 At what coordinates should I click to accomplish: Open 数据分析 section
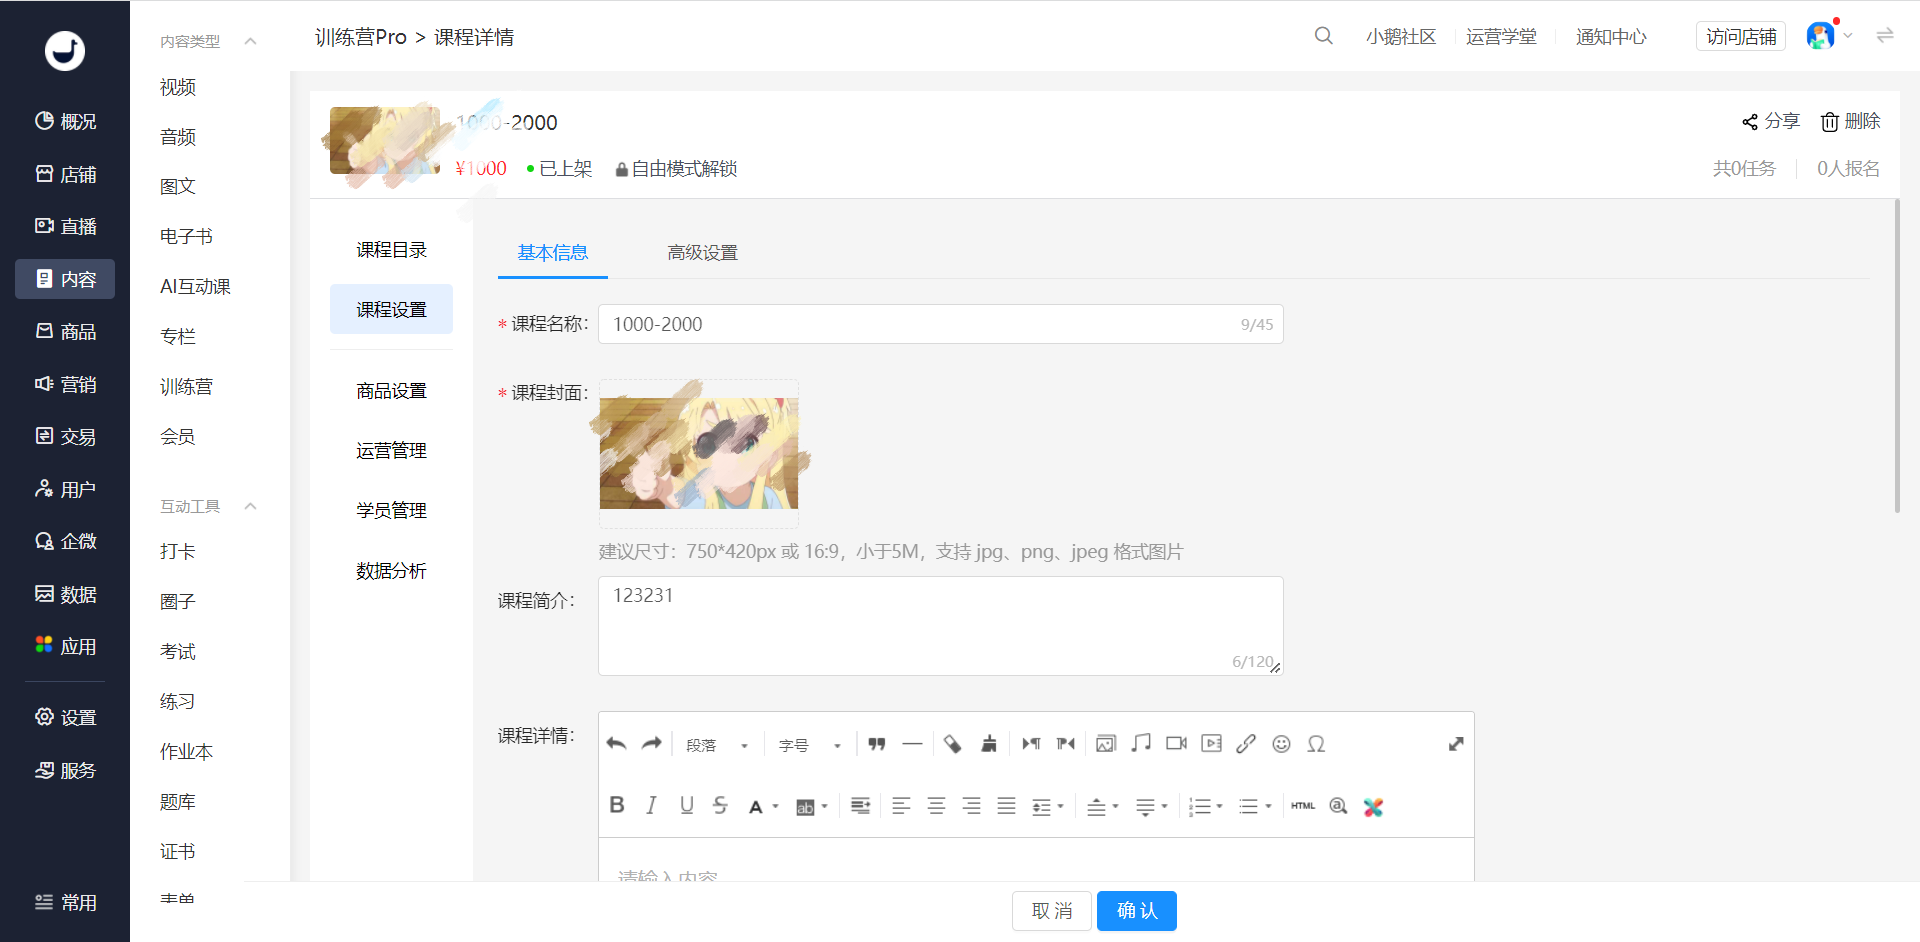coord(391,571)
